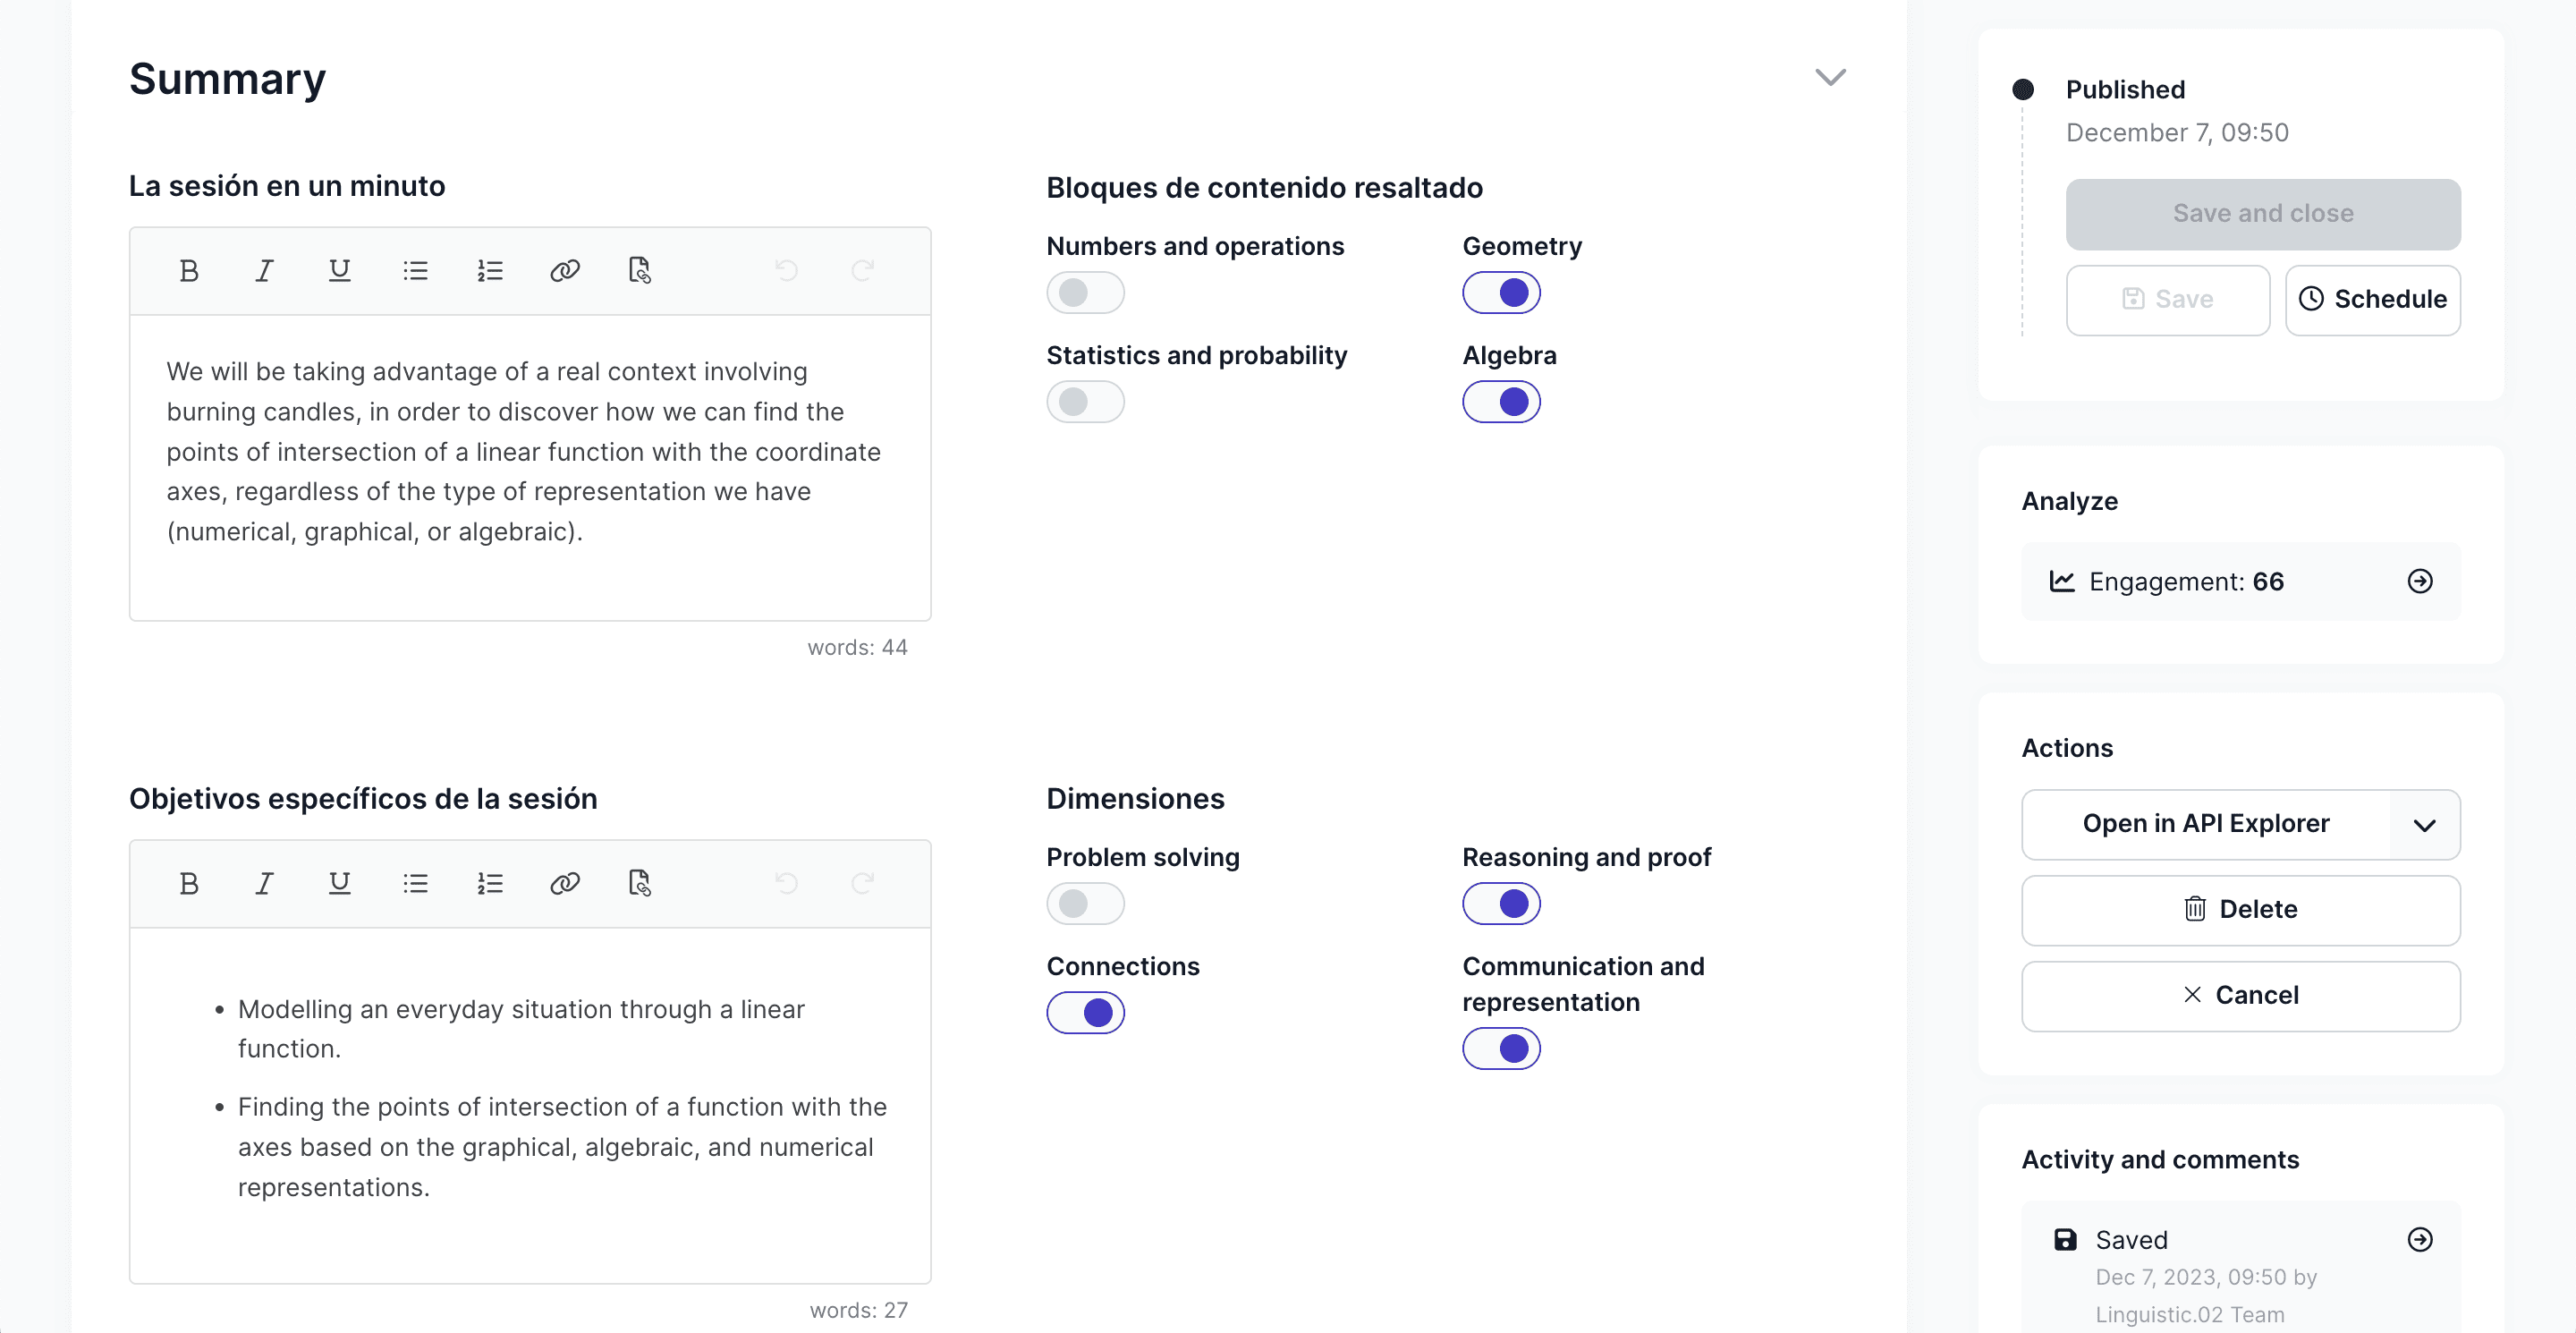The height and width of the screenshot is (1333, 2576).
Task: Click the Schedule button
Action: pyautogui.click(x=2372, y=300)
